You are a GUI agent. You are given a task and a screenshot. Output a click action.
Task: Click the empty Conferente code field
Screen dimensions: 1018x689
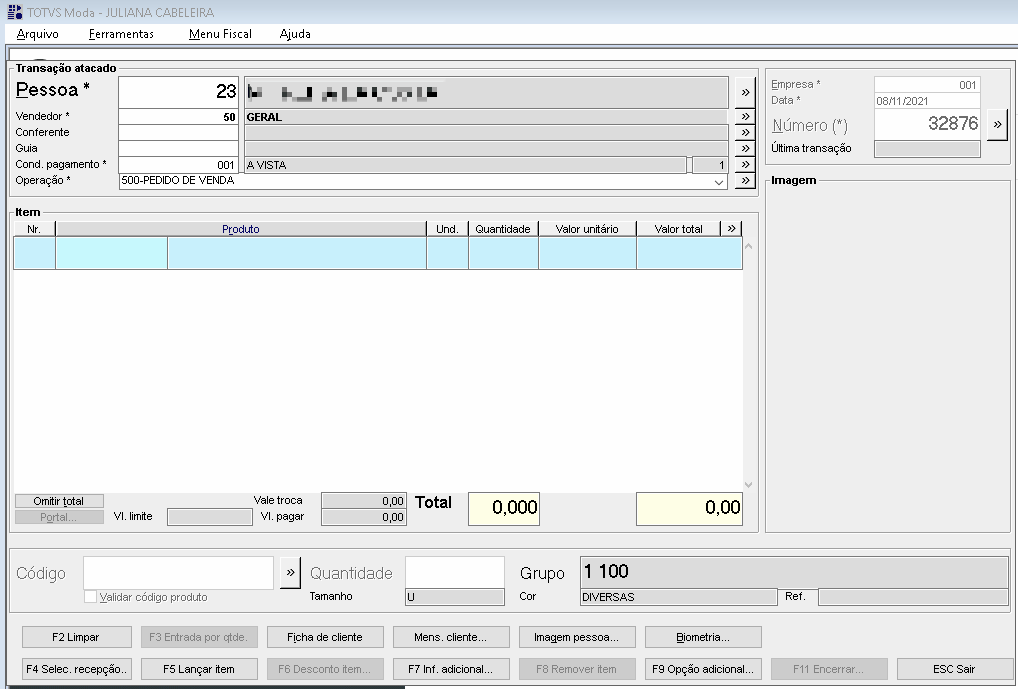pos(179,132)
